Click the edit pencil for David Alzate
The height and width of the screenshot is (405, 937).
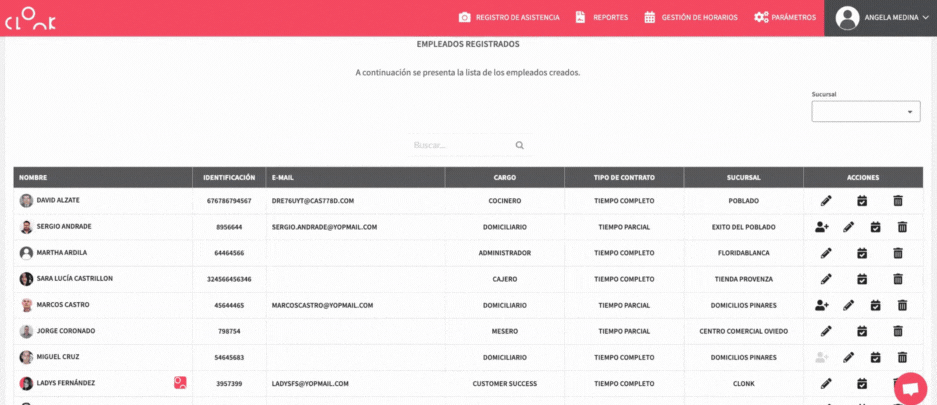pyautogui.click(x=826, y=201)
